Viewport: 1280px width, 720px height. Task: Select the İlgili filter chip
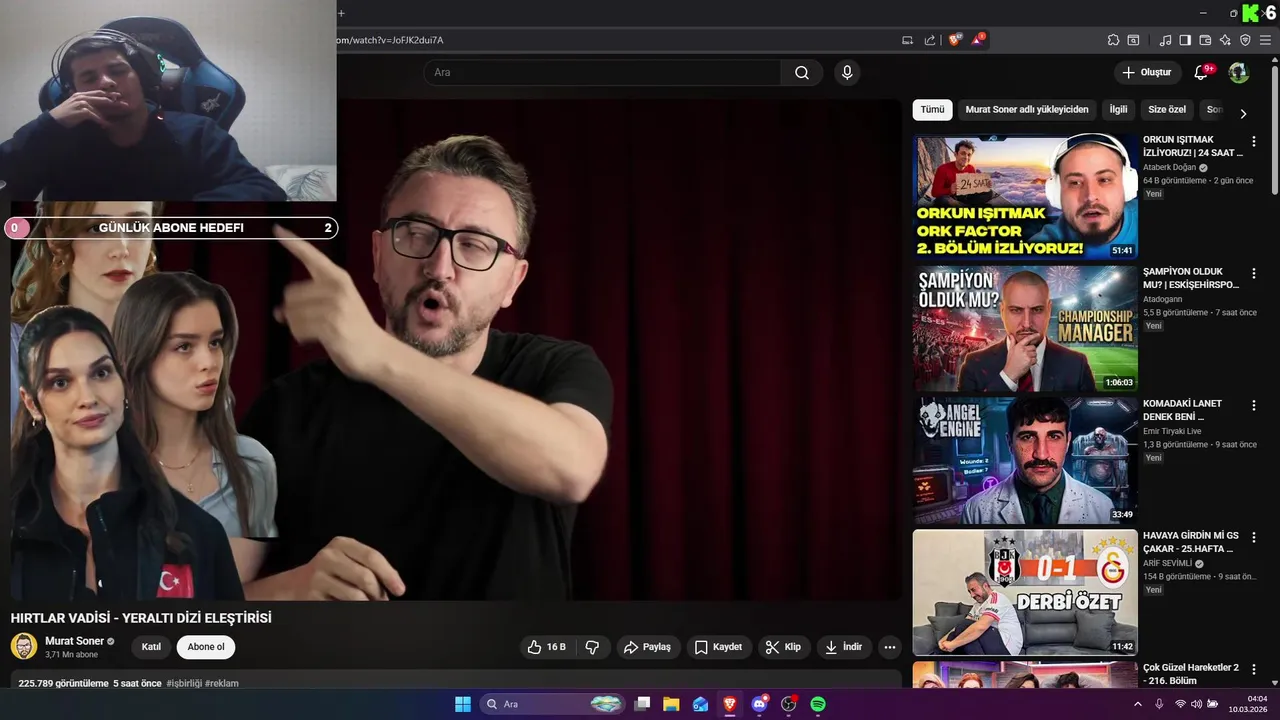(1118, 110)
